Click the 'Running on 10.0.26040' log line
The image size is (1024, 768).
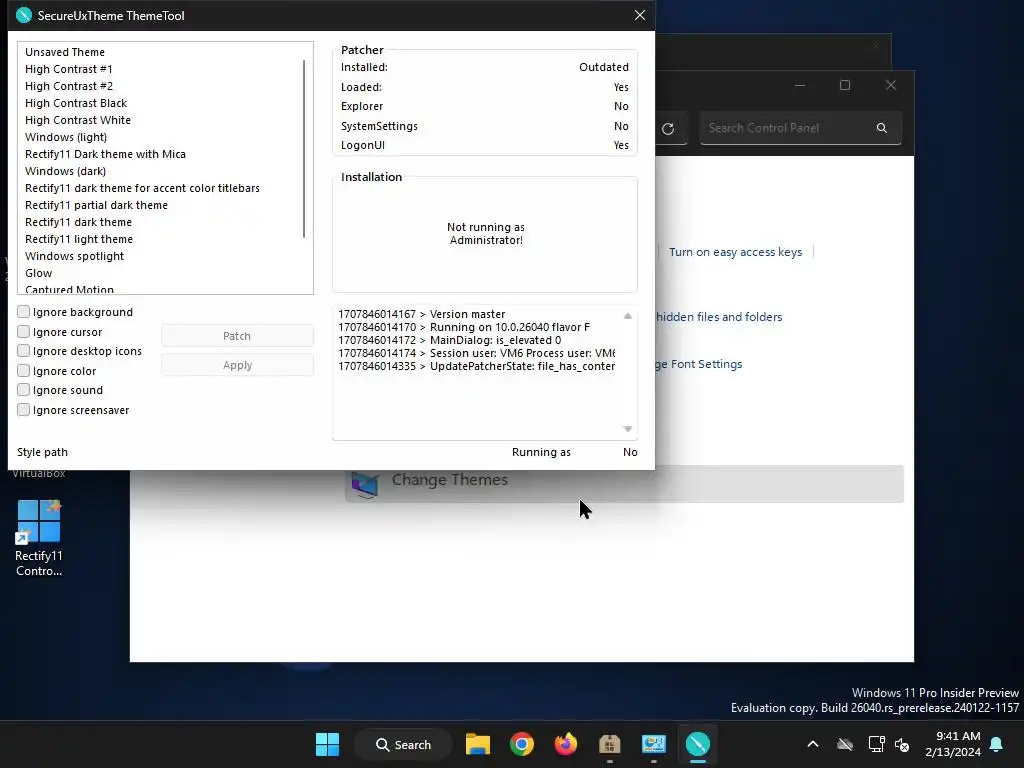point(464,327)
